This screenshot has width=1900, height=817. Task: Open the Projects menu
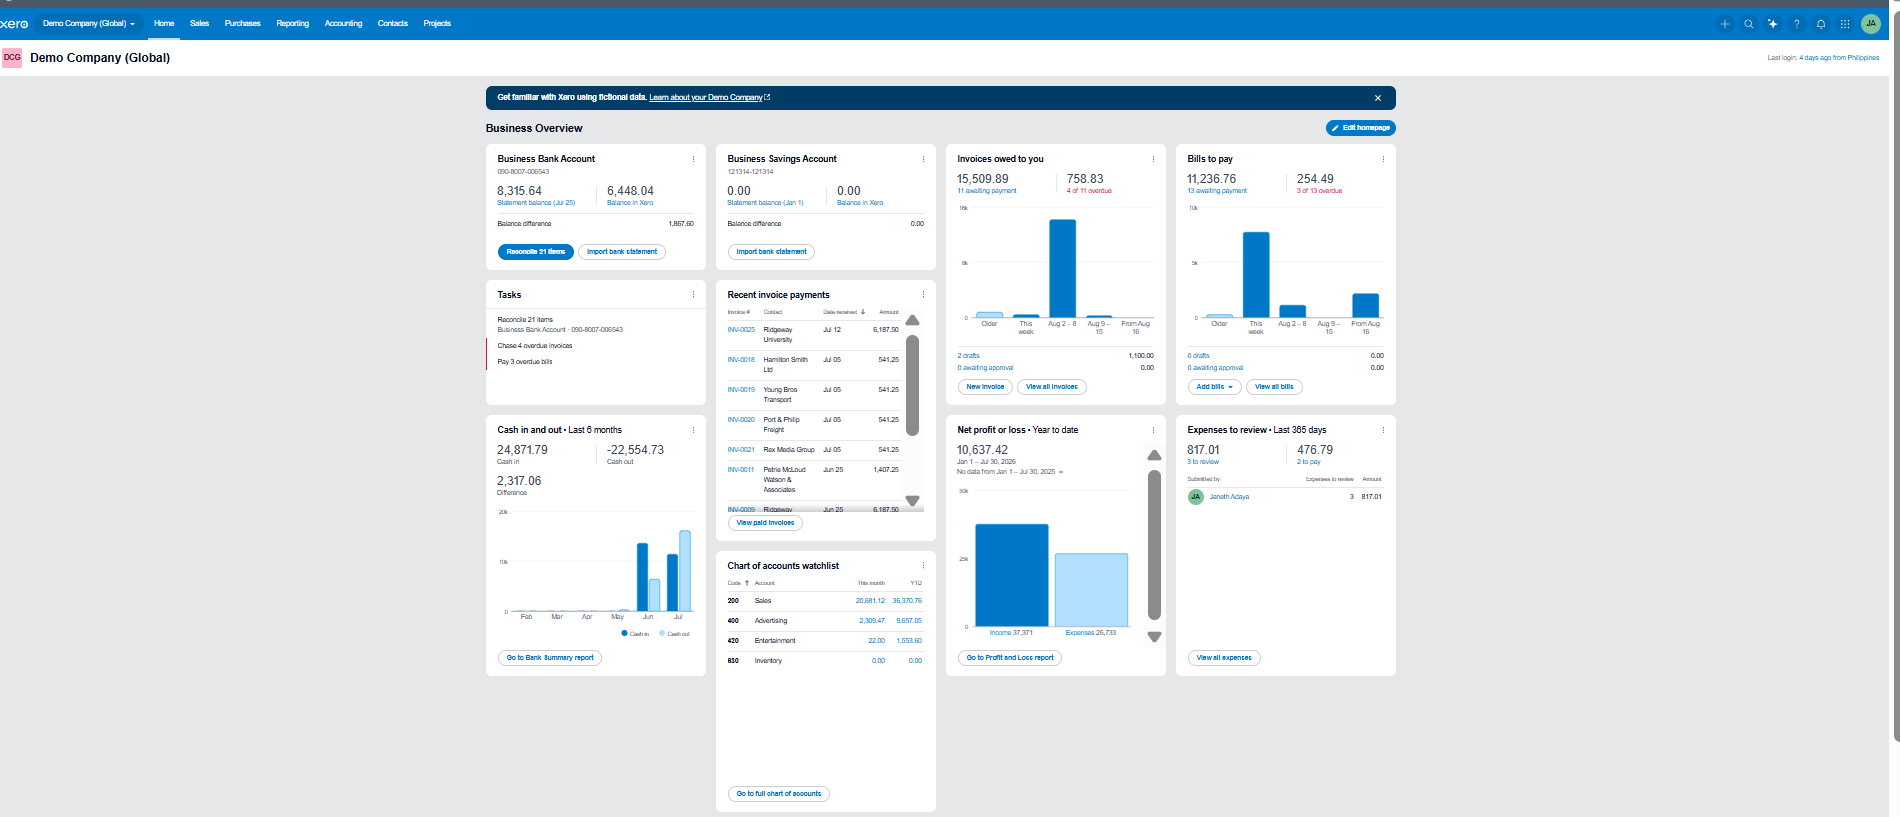437,24
